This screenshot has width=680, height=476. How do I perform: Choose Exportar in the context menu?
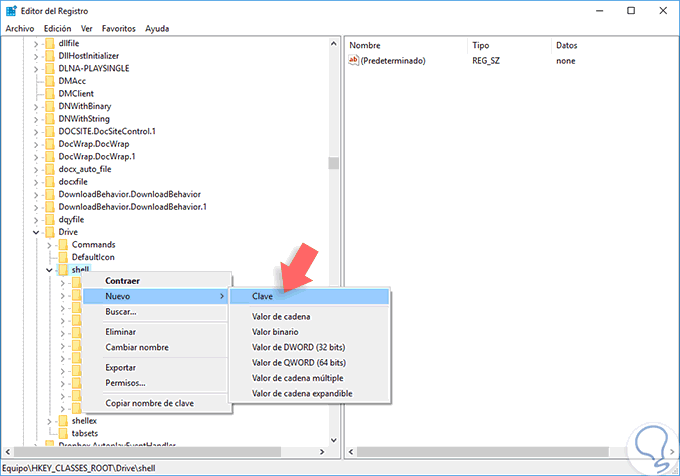pos(156,368)
